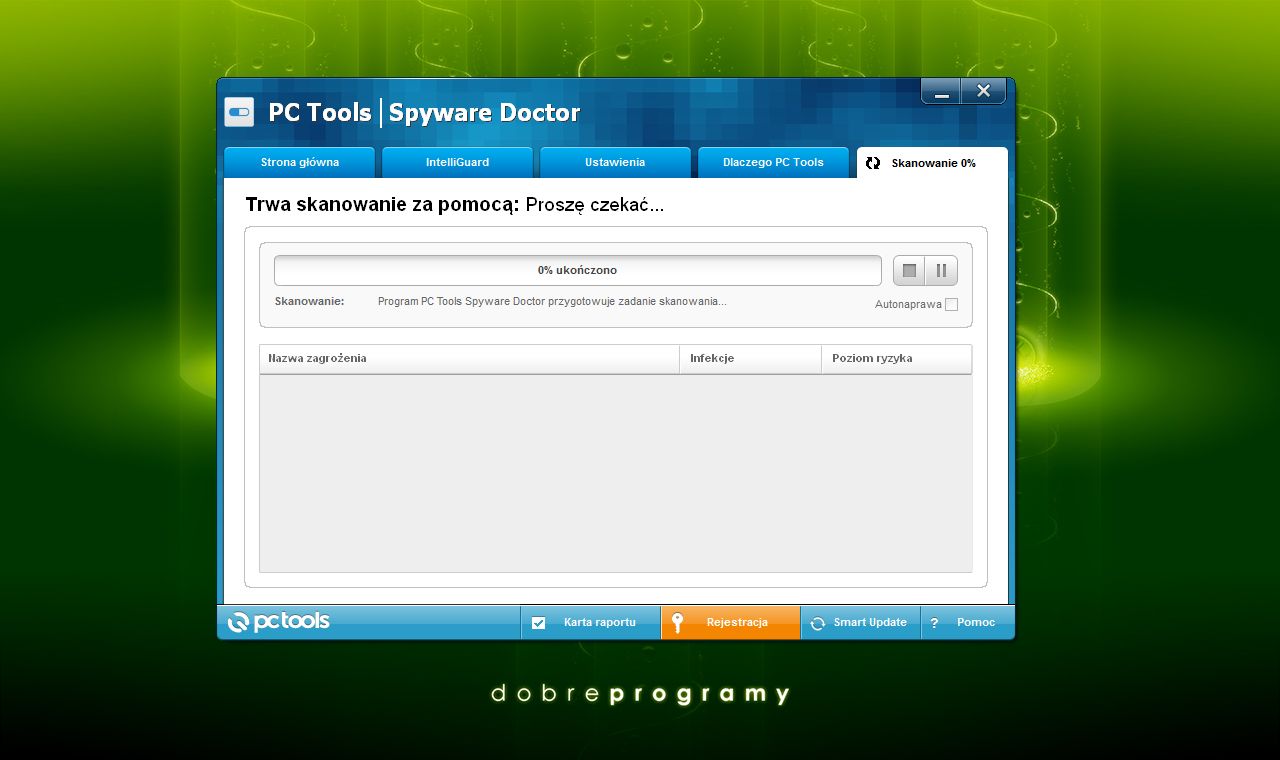Open Pomoc help
Image resolution: width=1280 pixels, height=760 pixels.
(967, 622)
